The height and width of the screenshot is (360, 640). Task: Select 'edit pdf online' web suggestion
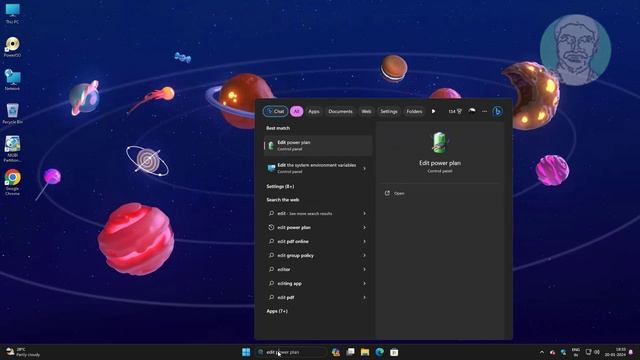[x=312, y=241]
